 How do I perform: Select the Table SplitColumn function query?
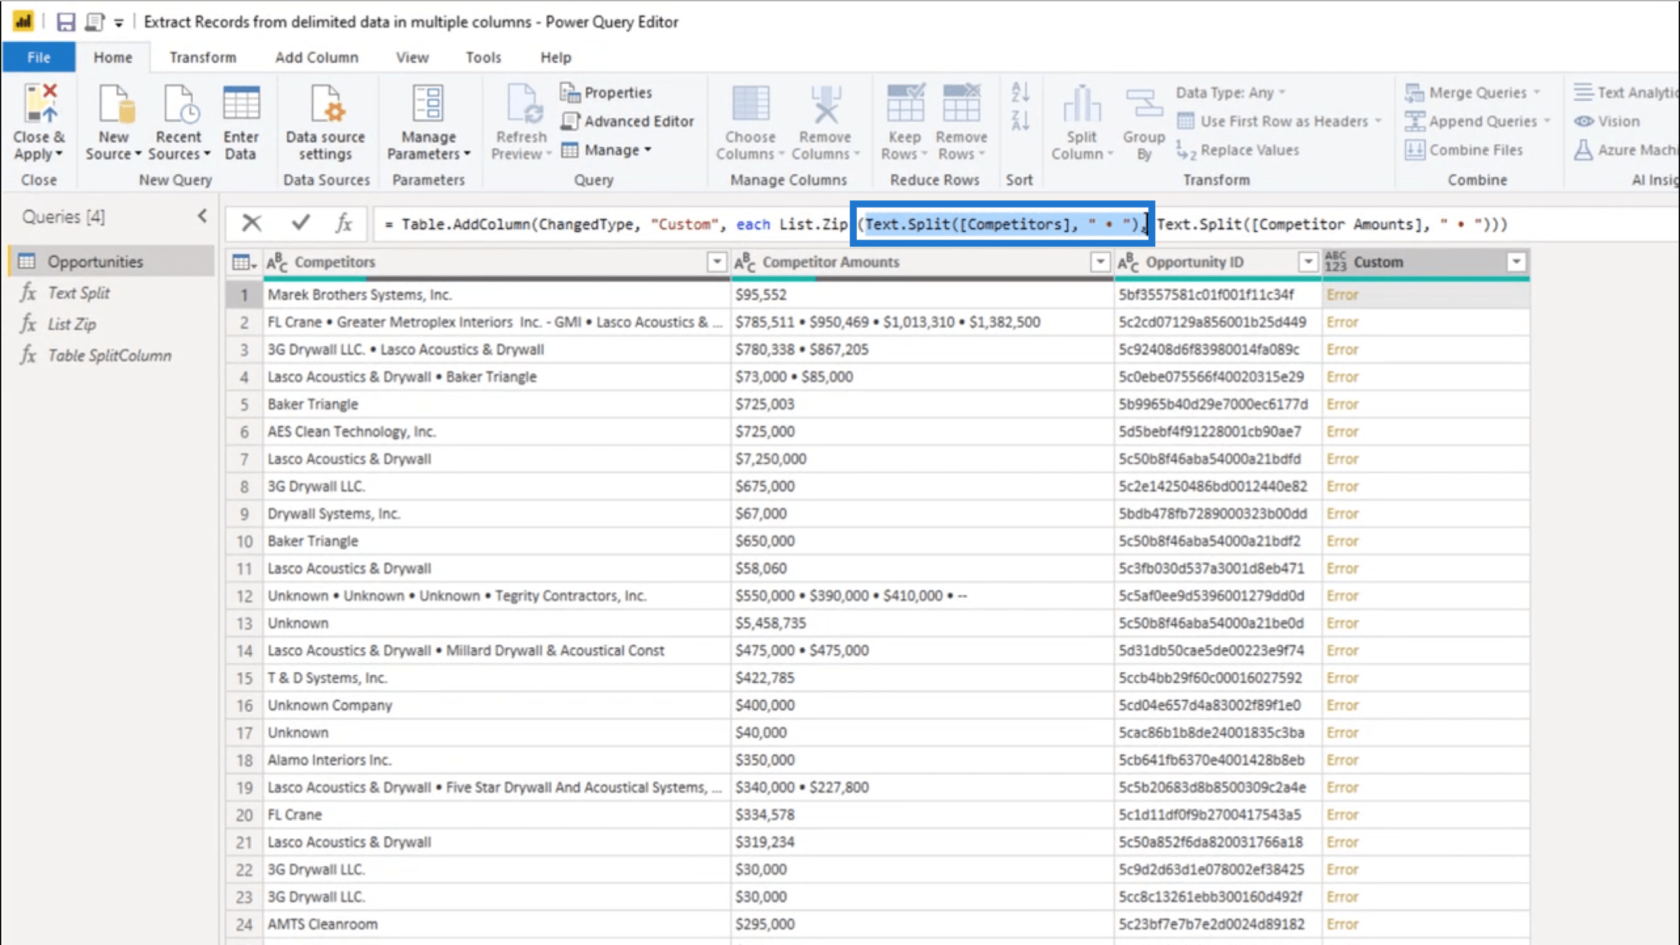[x=111, y=355]
